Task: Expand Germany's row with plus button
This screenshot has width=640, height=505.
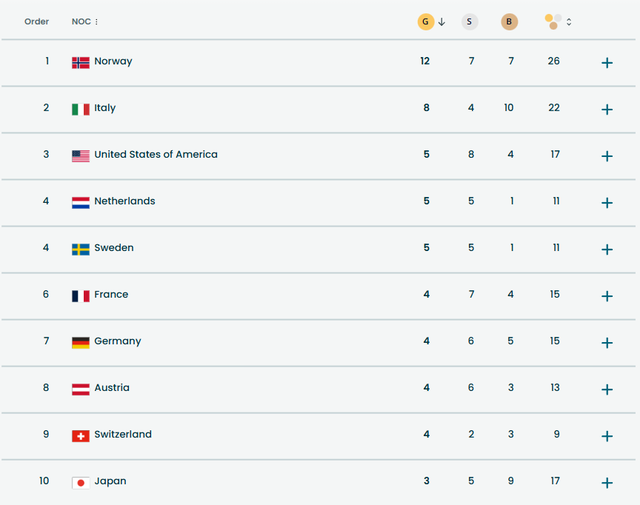Action: 607,343
